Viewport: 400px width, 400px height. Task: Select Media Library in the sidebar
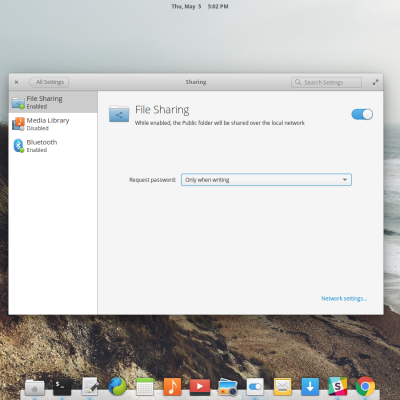pos(53,124)
